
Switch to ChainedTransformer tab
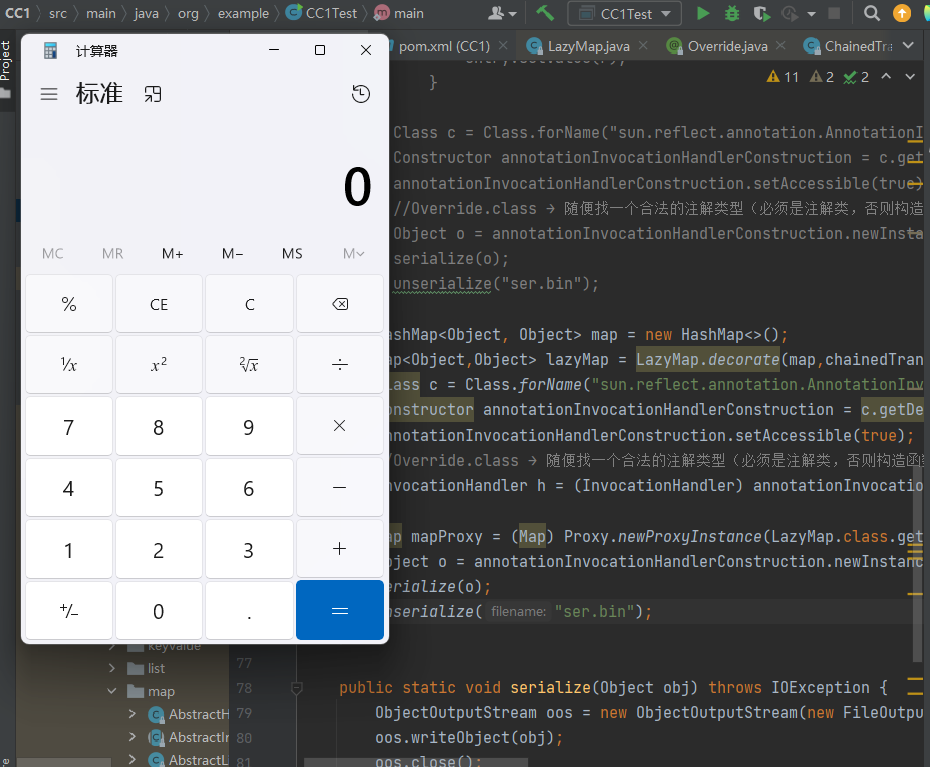[x=848, y=46]
